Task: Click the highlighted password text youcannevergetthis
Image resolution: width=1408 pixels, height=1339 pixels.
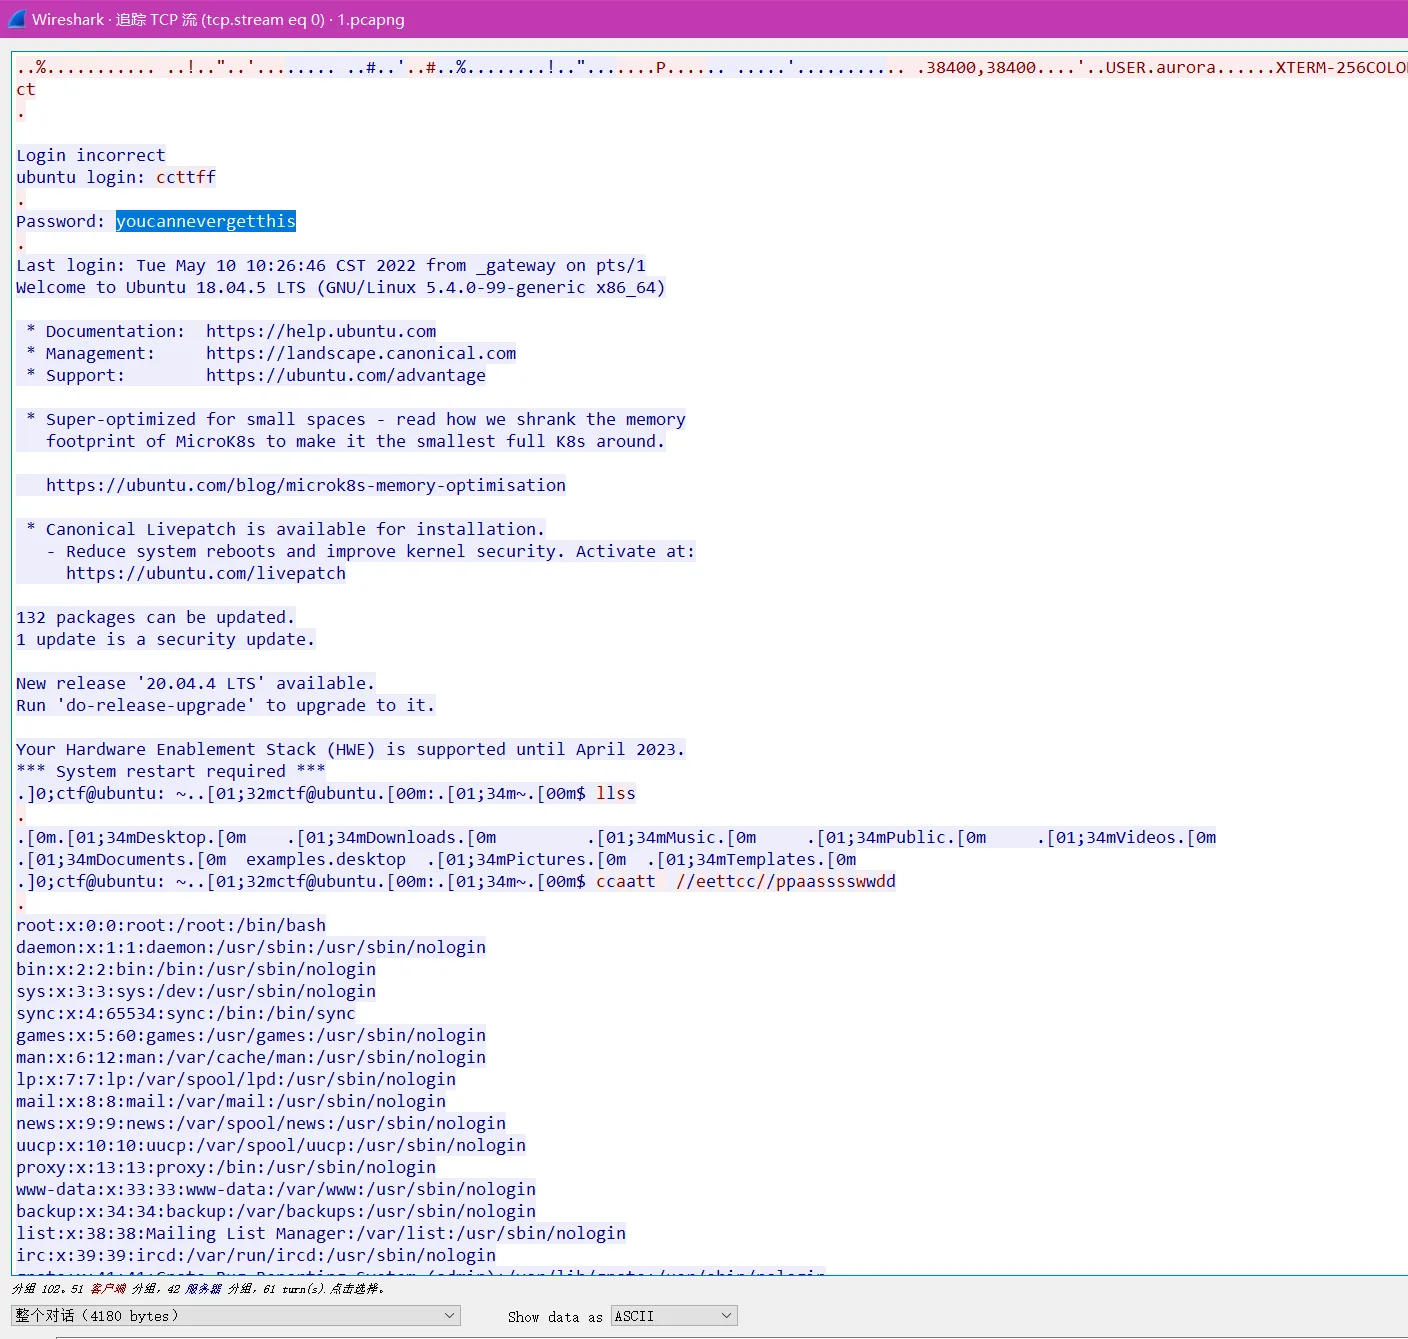Action: (x=206, y=221)
